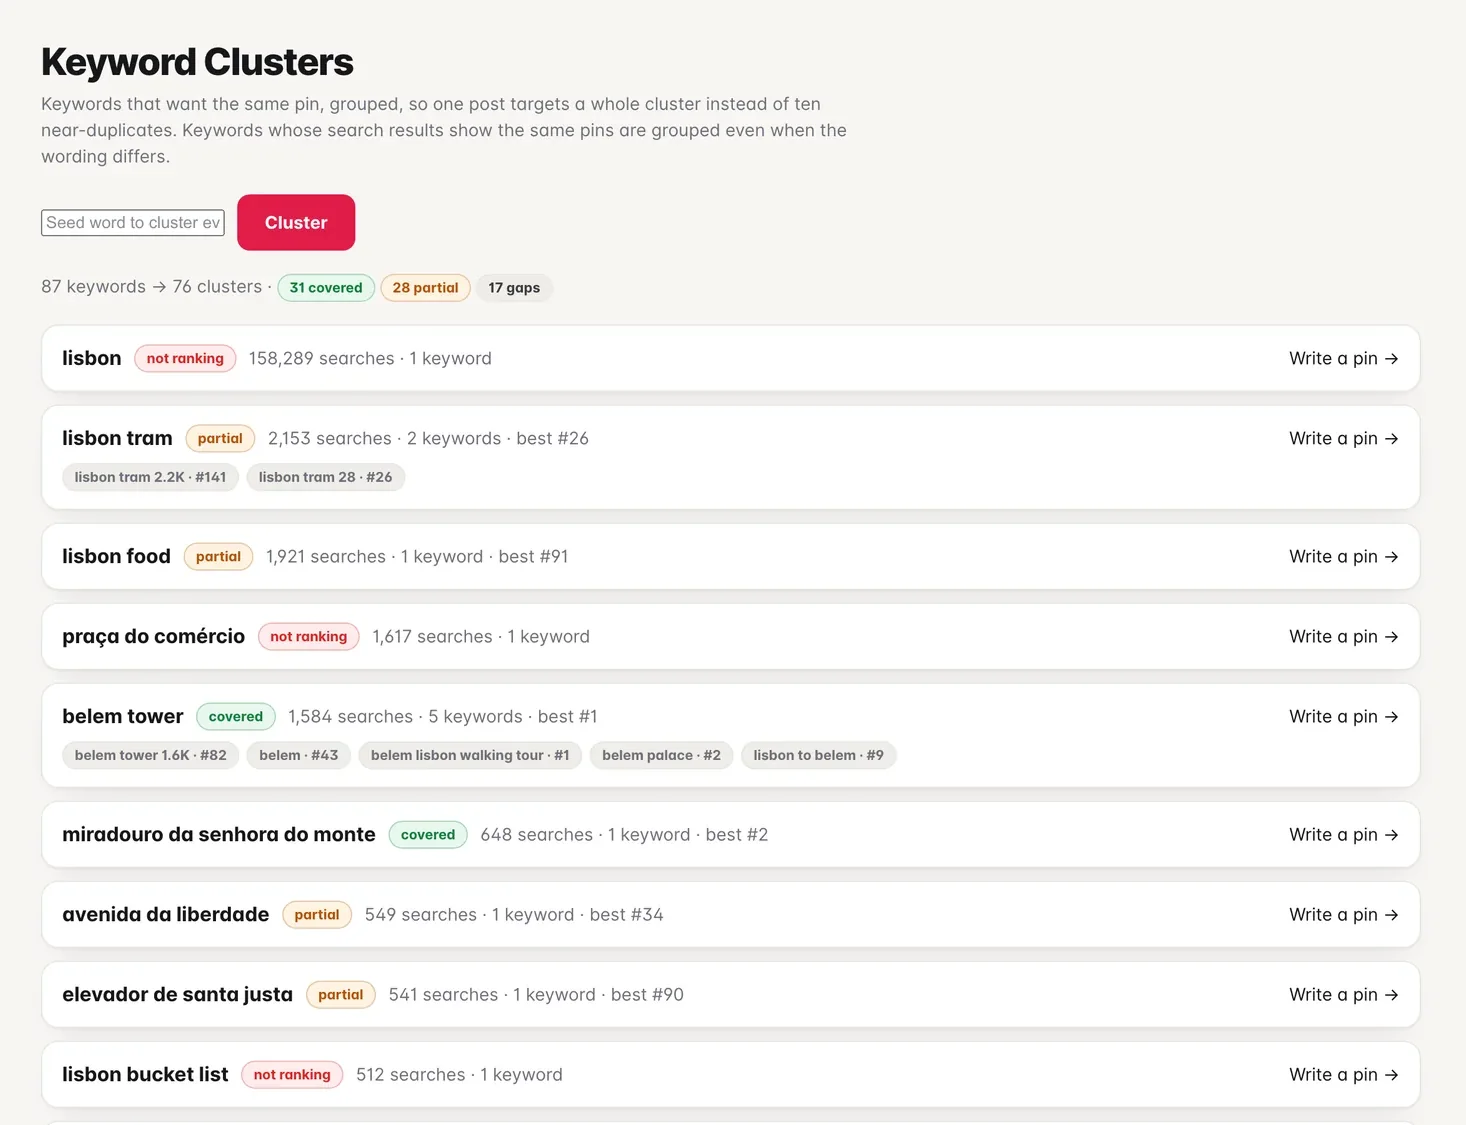This screenshot has width=1466, height=1125.
Task: Focus the seed word input field
Action: click(133, 222)
